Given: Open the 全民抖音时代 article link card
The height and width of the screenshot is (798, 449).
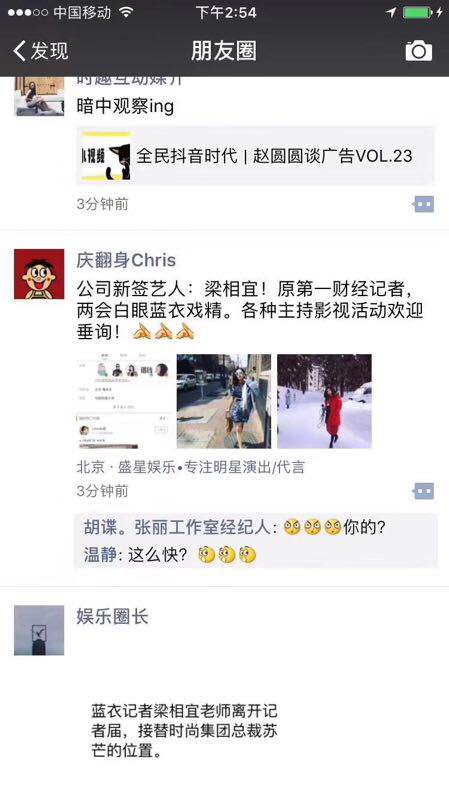Looking at the screenshot, I should (x=256, y=156).
